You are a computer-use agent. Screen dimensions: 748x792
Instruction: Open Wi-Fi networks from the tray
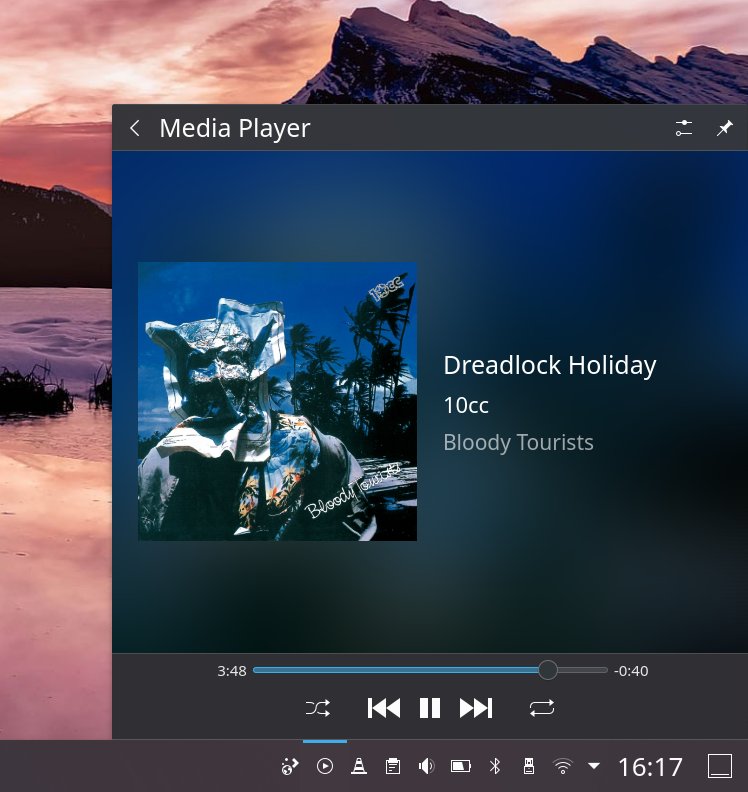coord(563,766)
